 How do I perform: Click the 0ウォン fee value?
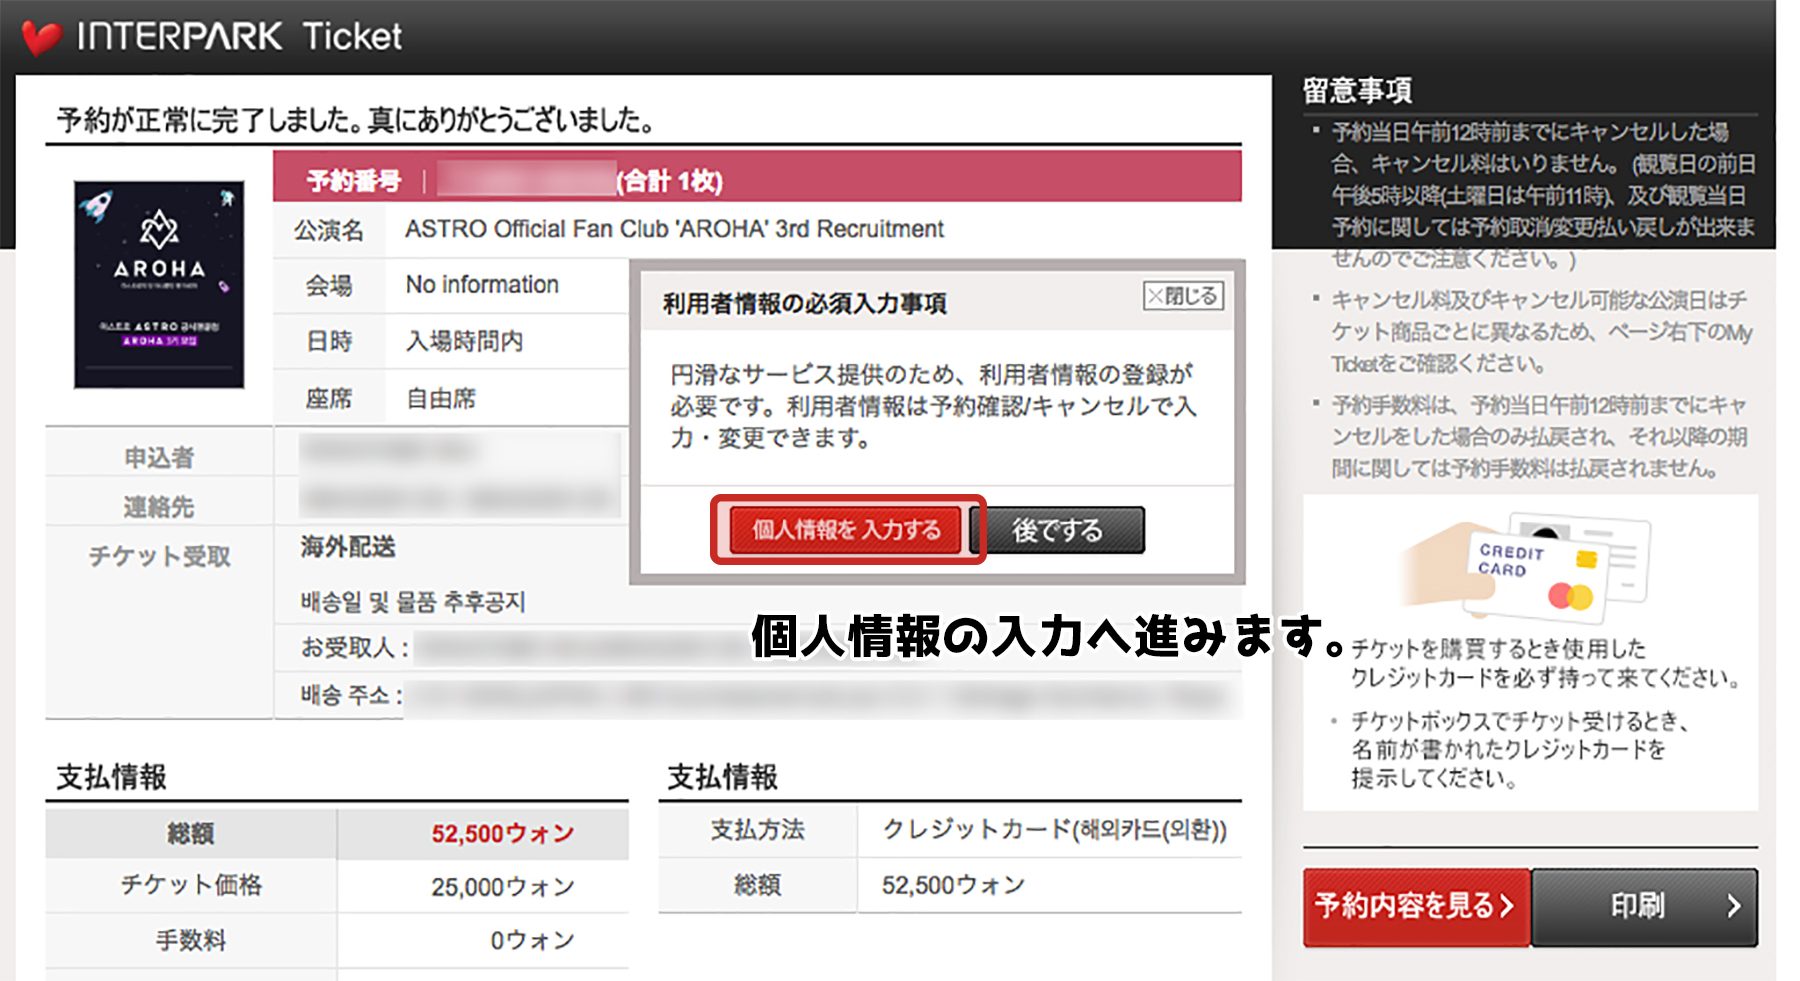(532, 940)
